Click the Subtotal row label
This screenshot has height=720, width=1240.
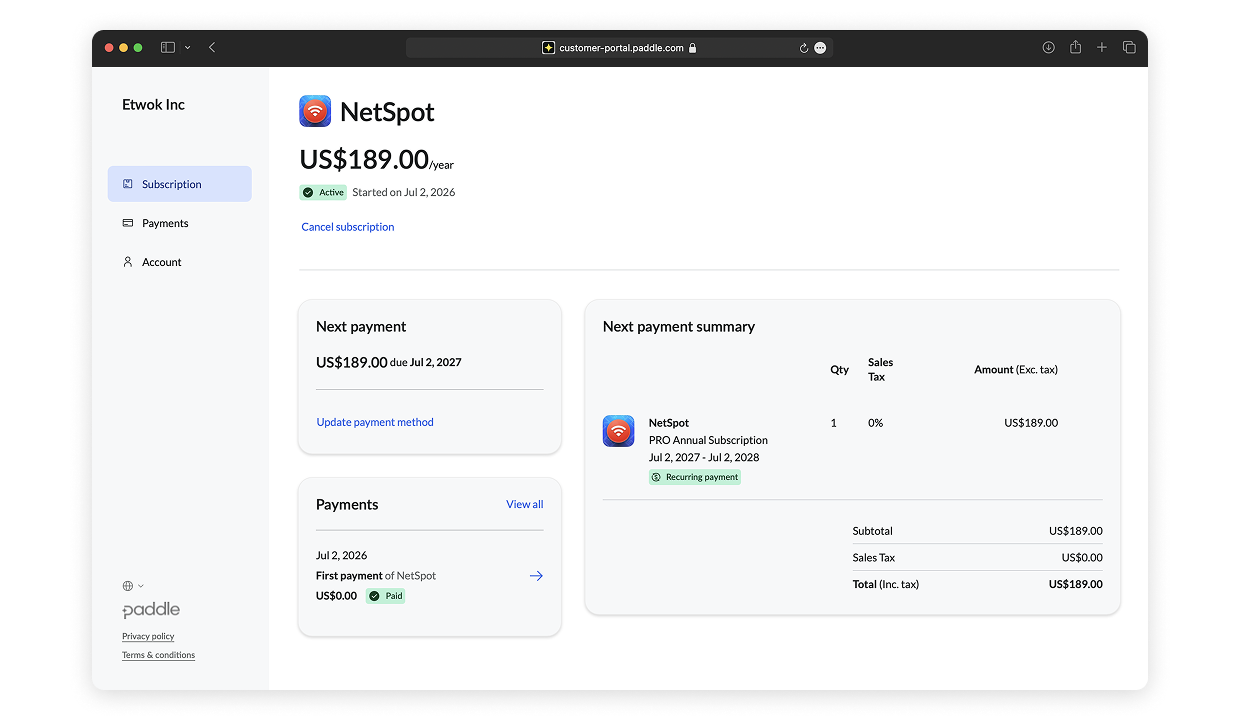[873, 531]
